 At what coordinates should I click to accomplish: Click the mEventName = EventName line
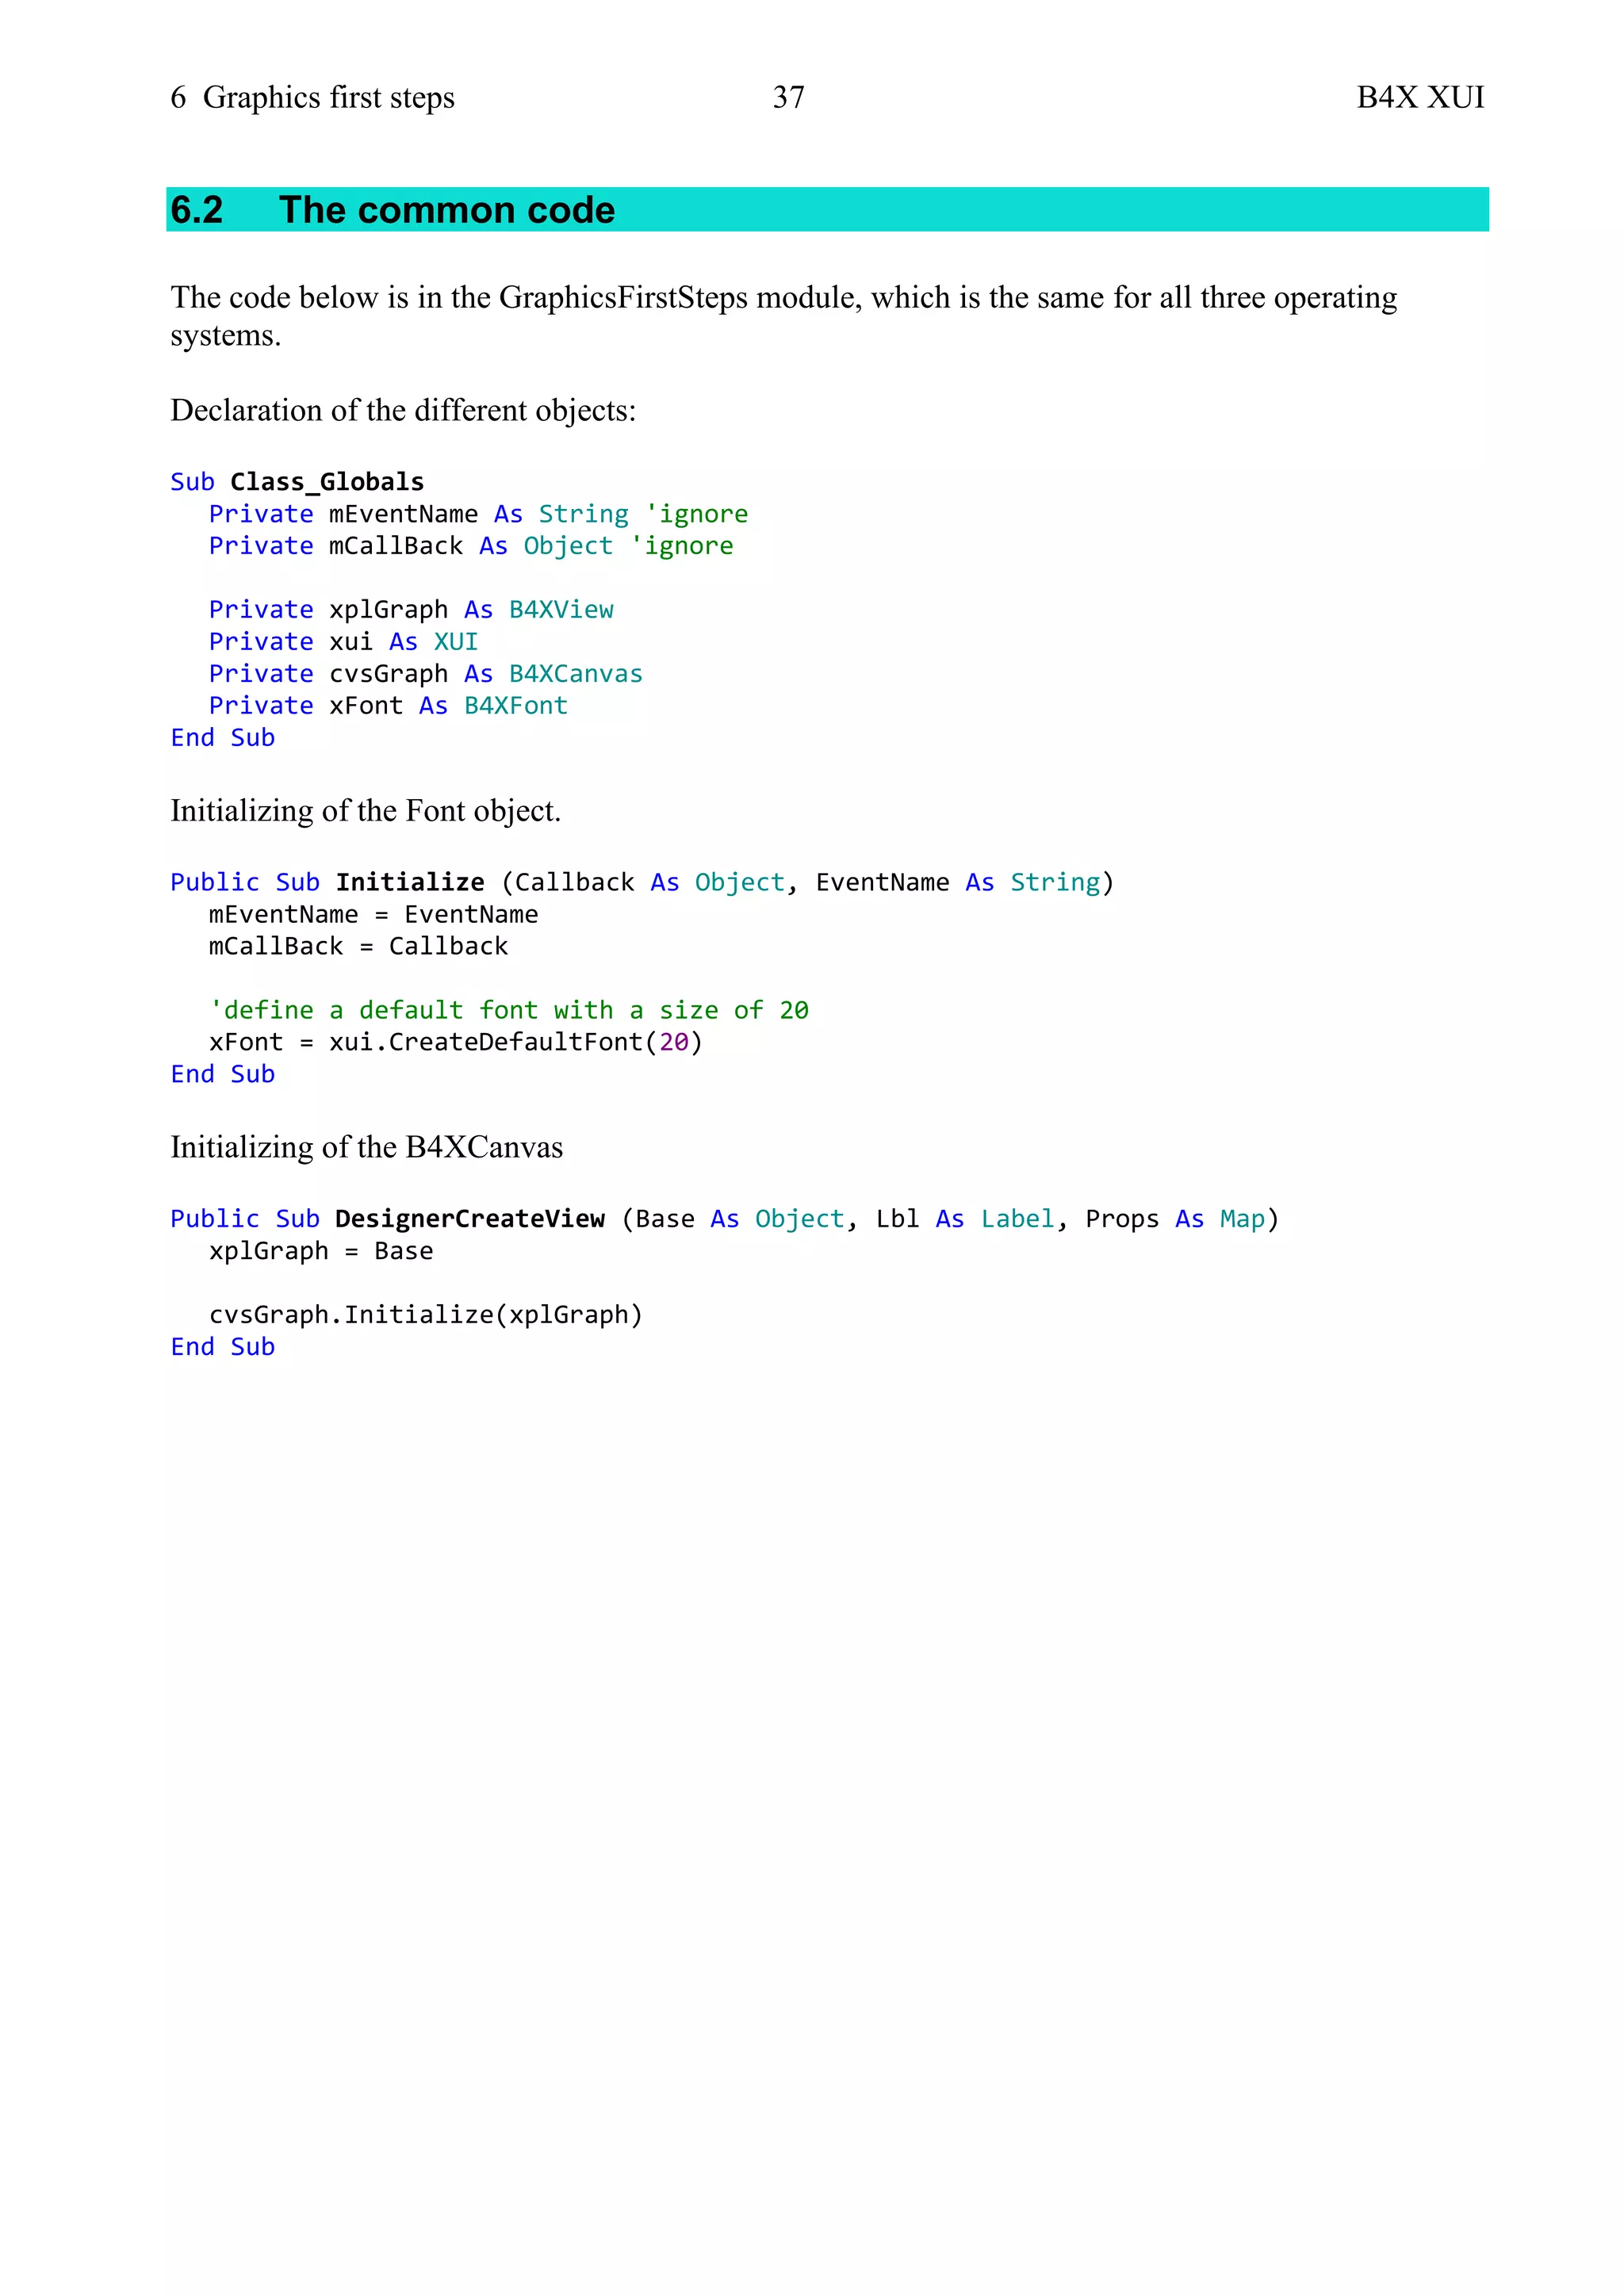coord(373,914)
